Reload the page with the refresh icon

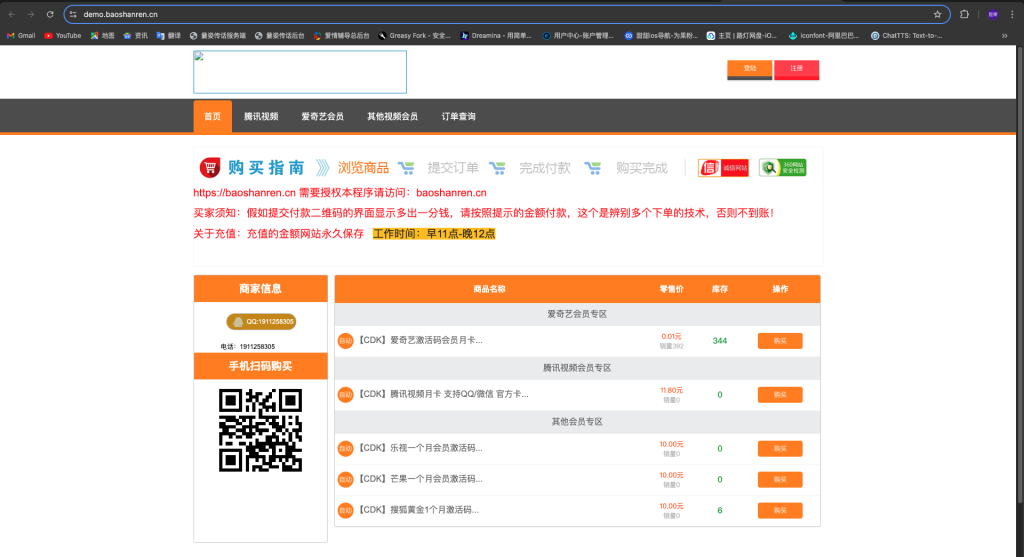point(50,14)
